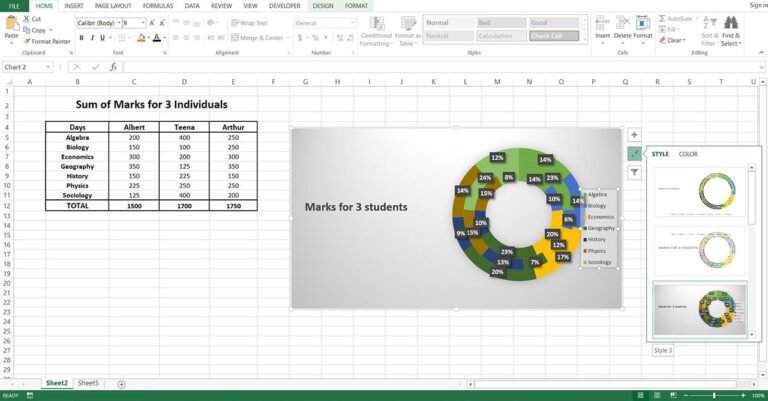
Task: Click the Copy icon in Clipboard group
Action: tap(26, 30)
